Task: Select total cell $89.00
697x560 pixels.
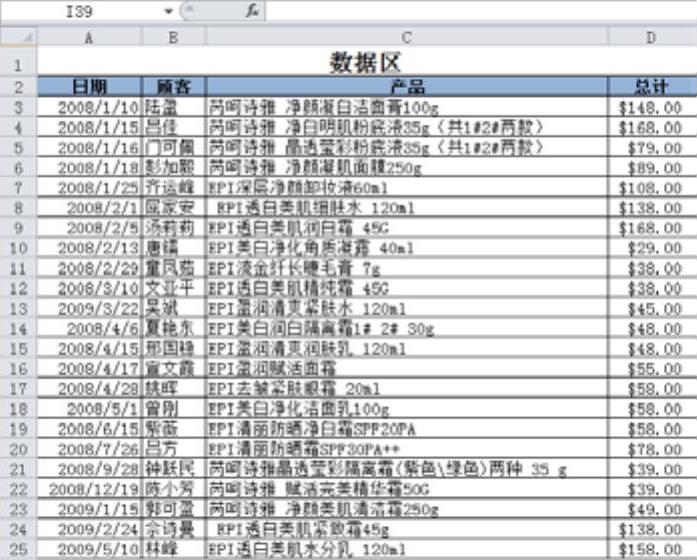Action: click(652, 168)
